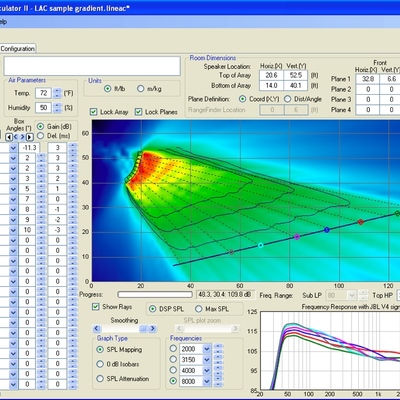Jump to first box using leftmost arrow

coord(9,137)
